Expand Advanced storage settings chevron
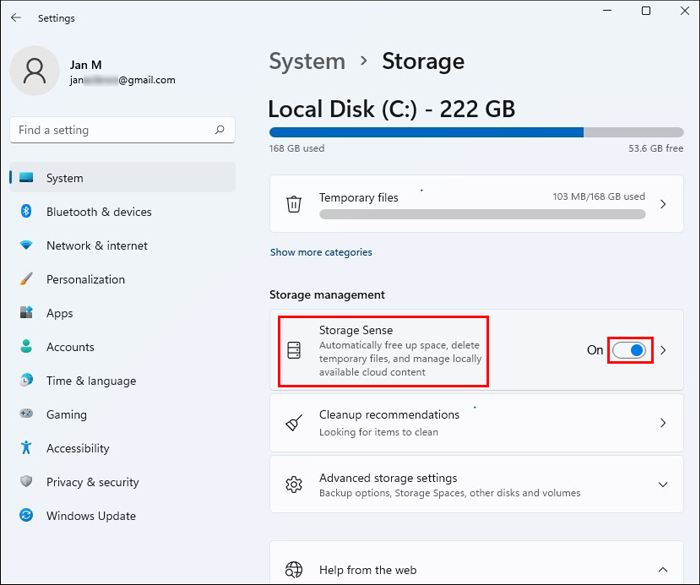The height and width of the screenshot is (585, 700). coord(663,485)
